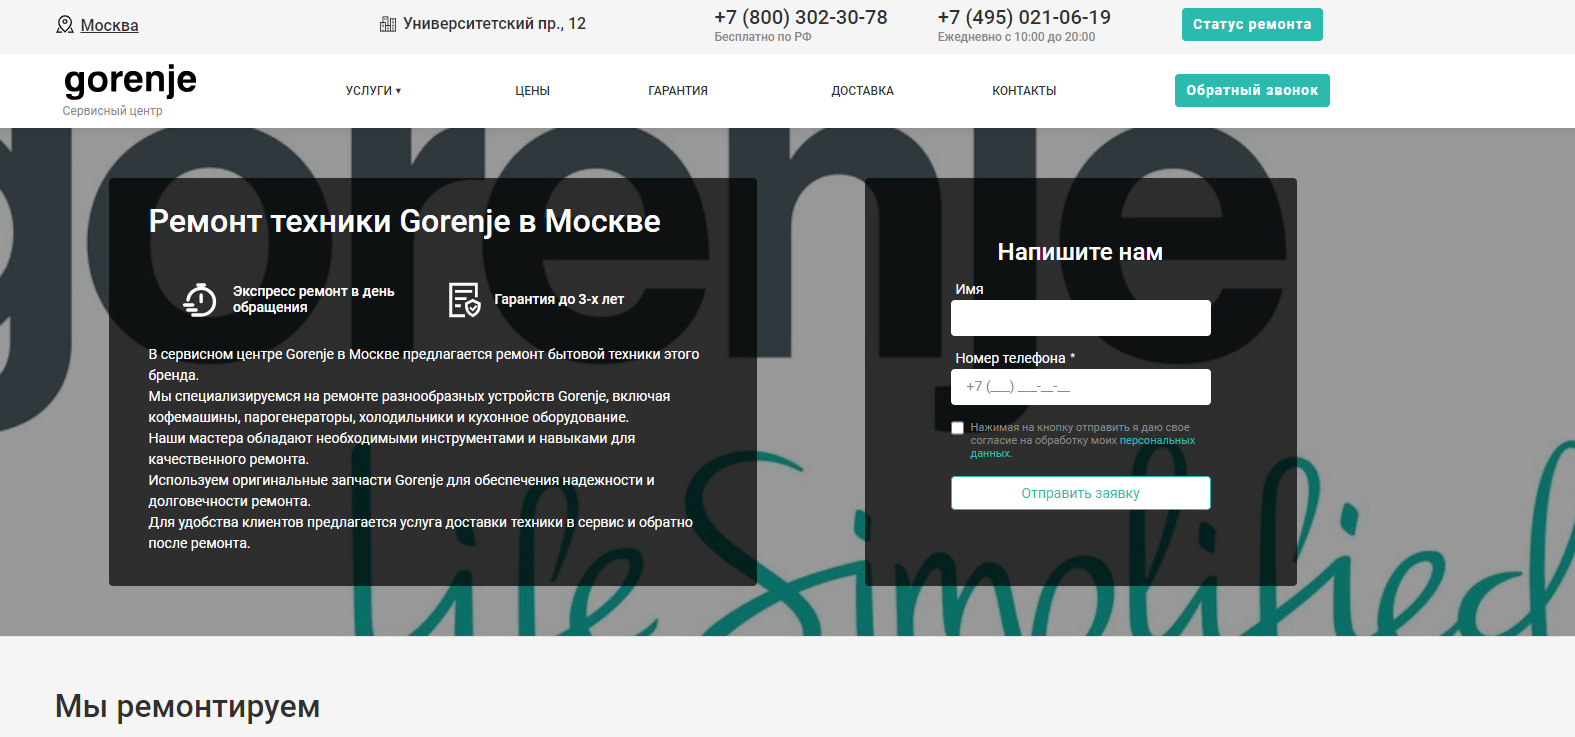Click the location pin icon next to Москва

click(65, 24)
